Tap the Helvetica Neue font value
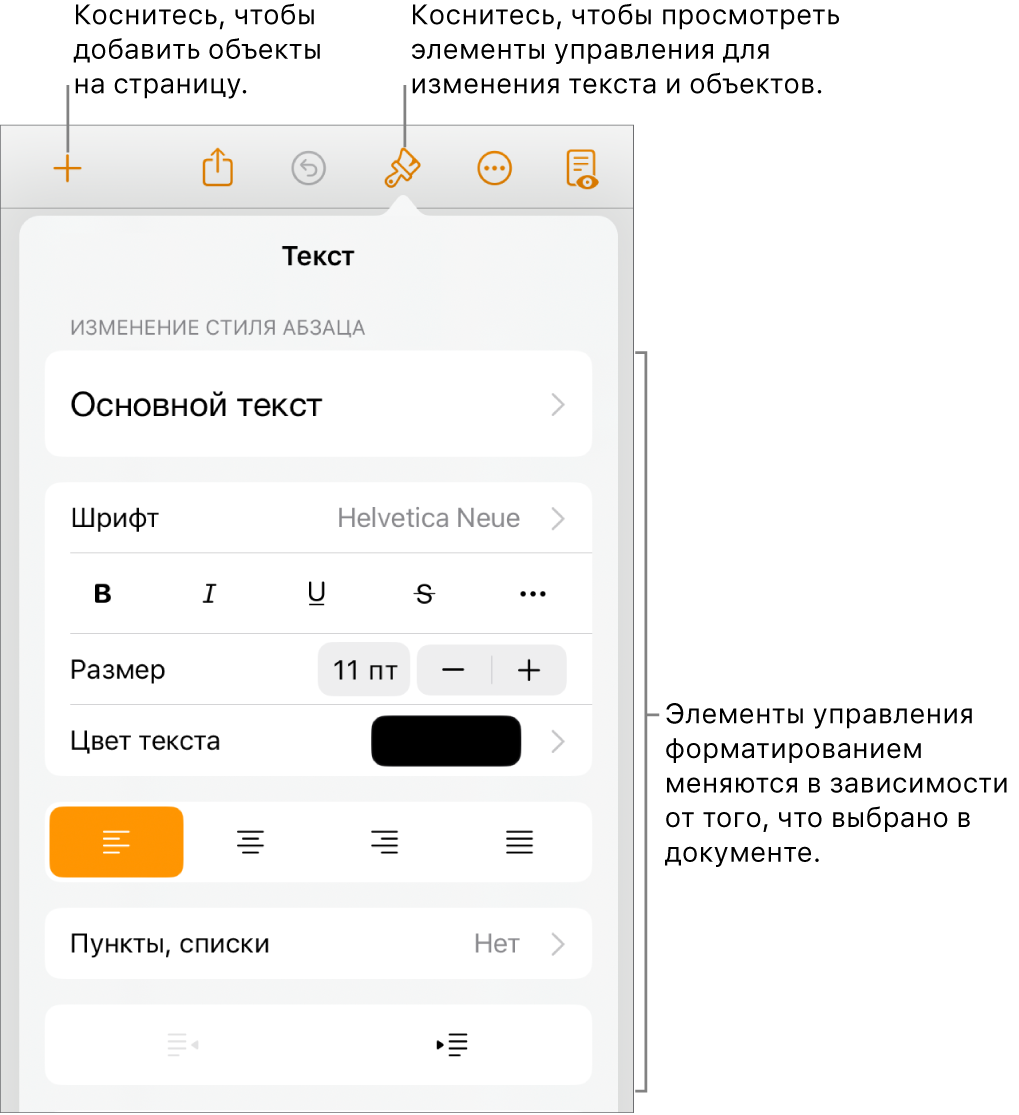1019x1115 pixels. coord(429,518)
